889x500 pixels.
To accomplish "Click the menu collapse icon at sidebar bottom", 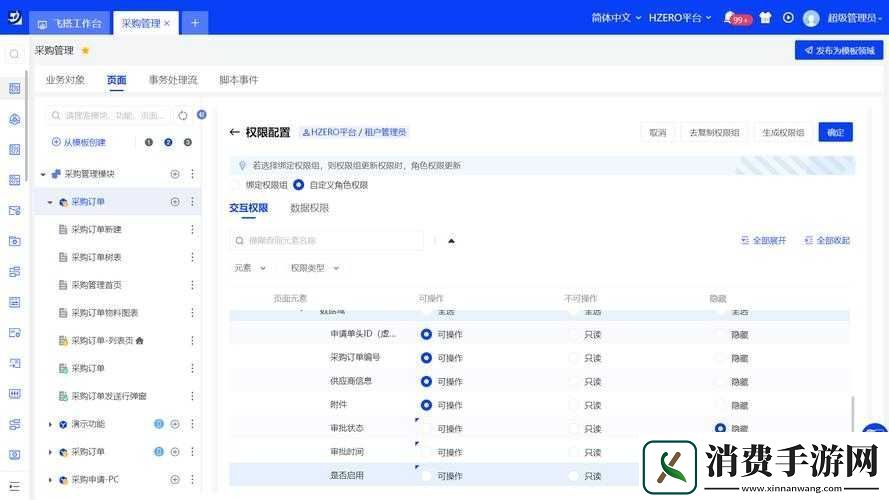I will click(15, 486).
